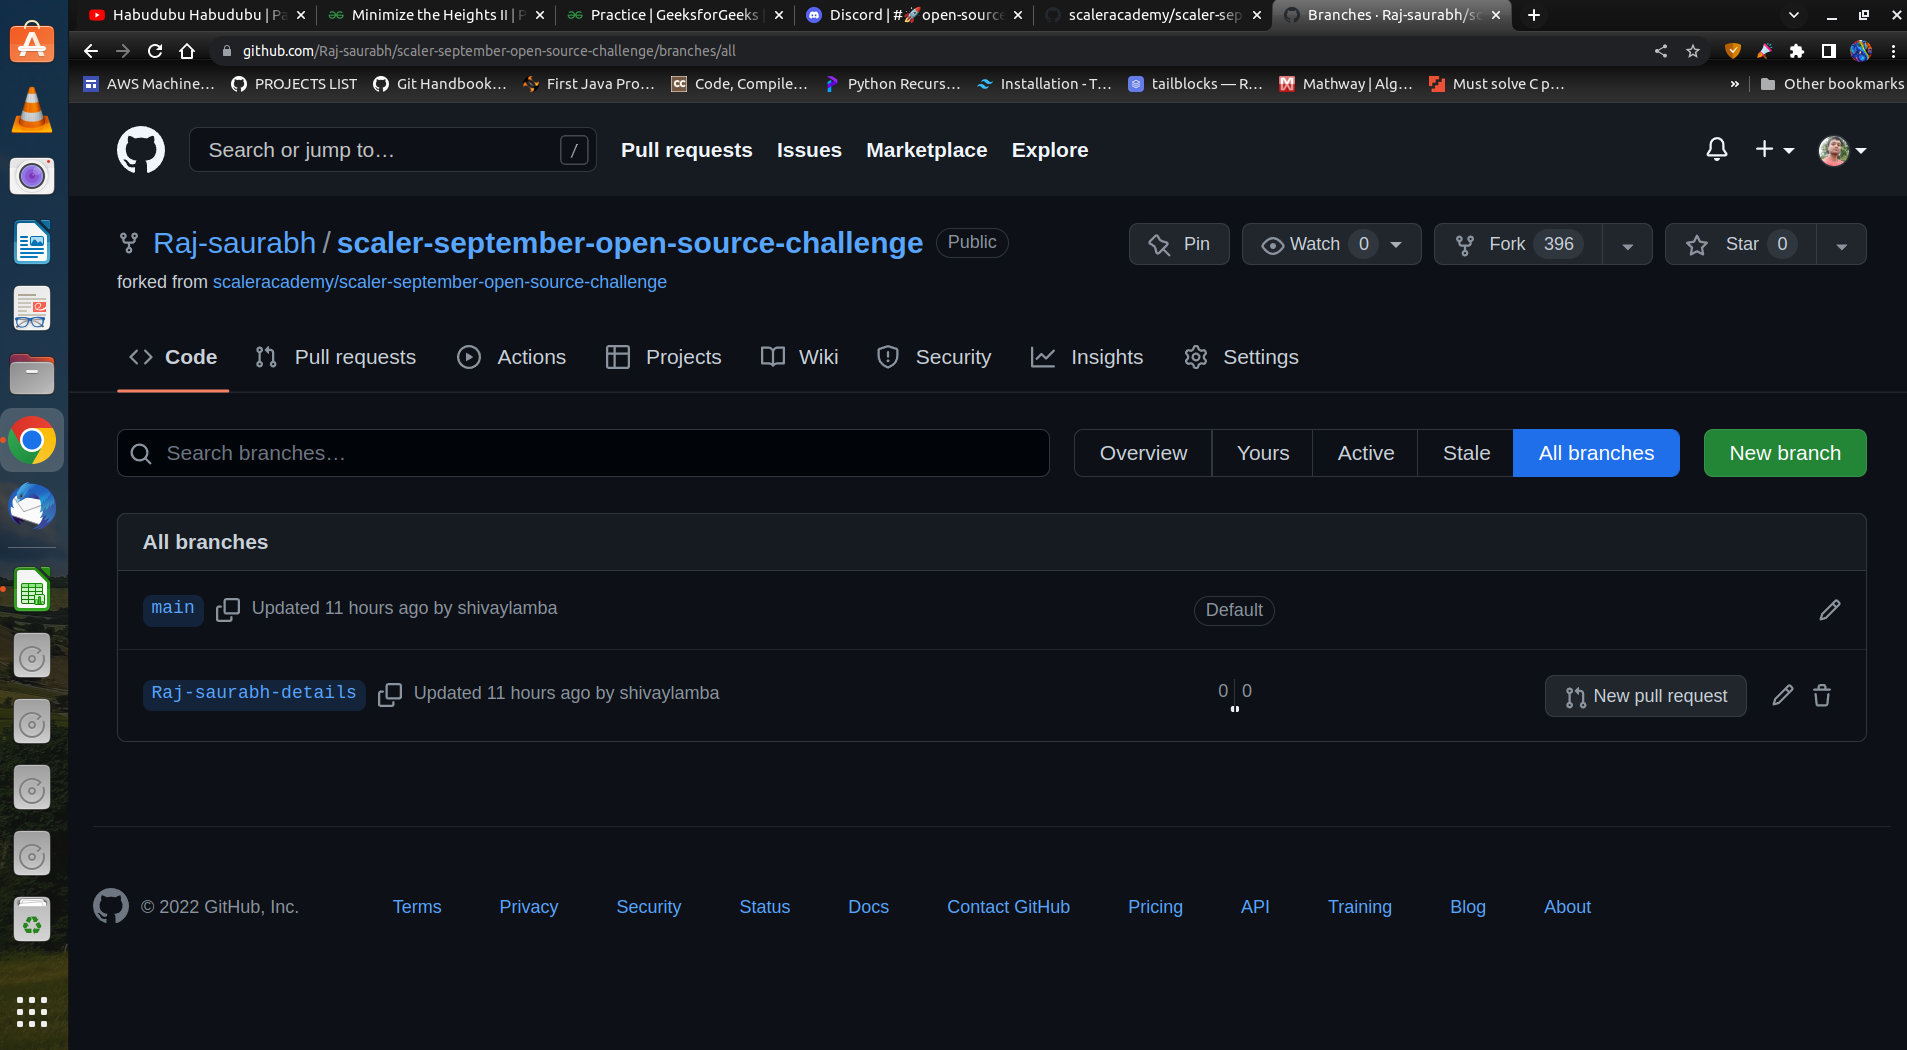Switch to the Pull requests tab
The height and width of the screenshot is (1050, 1907).
[354, 357]
